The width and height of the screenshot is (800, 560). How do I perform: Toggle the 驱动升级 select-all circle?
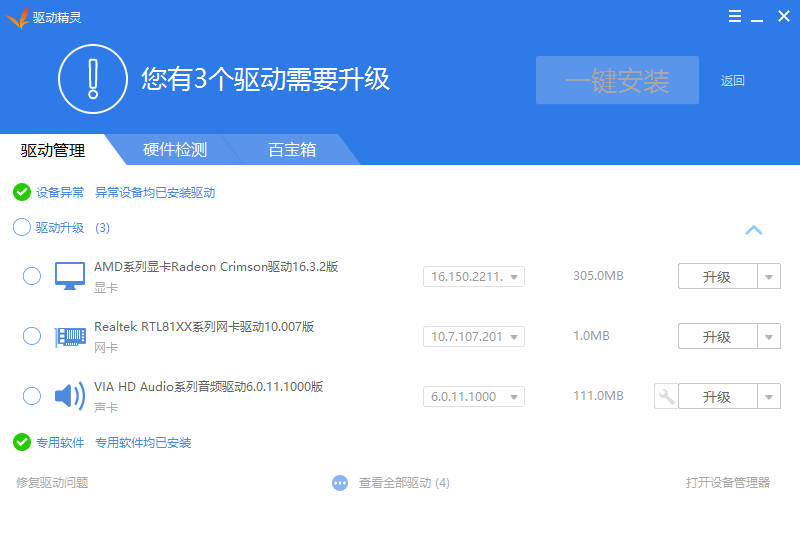tap(22, 227)
